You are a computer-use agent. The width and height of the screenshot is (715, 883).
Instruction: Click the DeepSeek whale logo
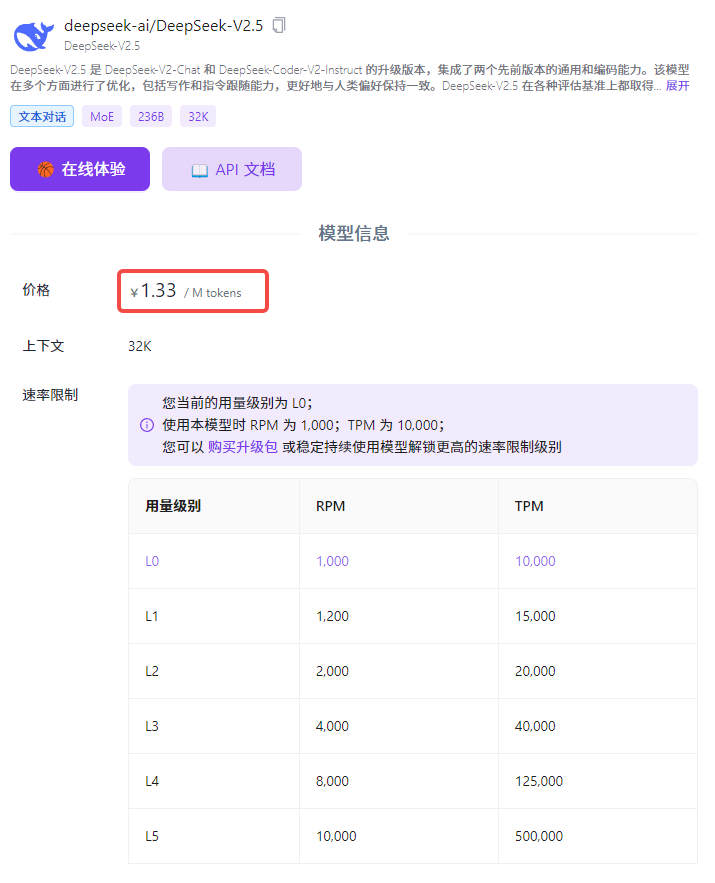(x=33, y=35)
